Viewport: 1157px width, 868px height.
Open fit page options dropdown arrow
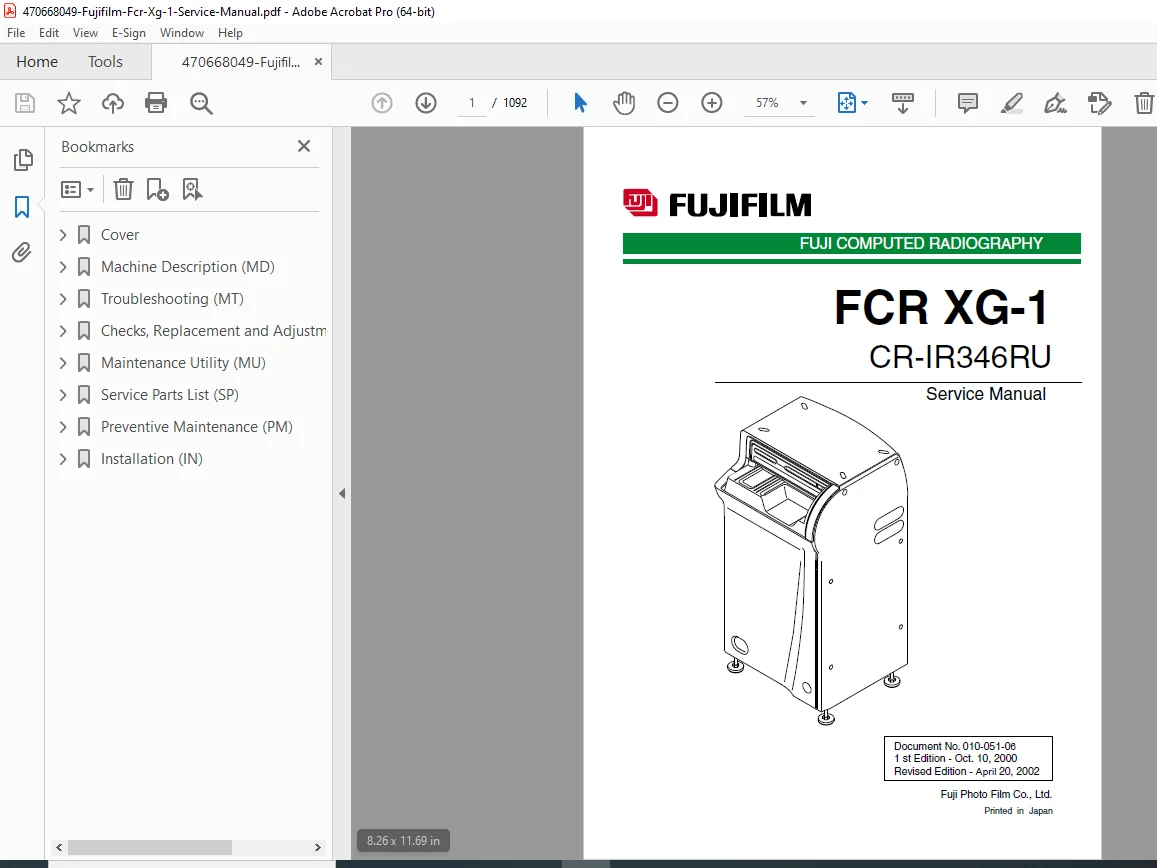(x=865, y=103)
